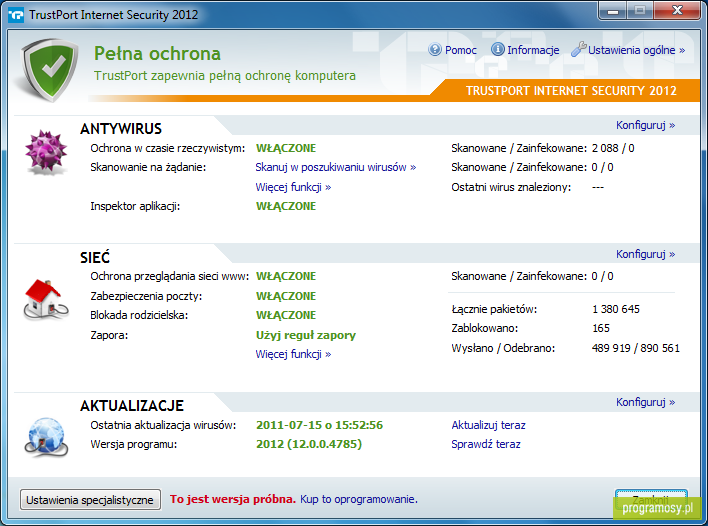Click the Zamknij button
Image resolution: width=708 pixels, height=526 pixels.
[651, 500]
